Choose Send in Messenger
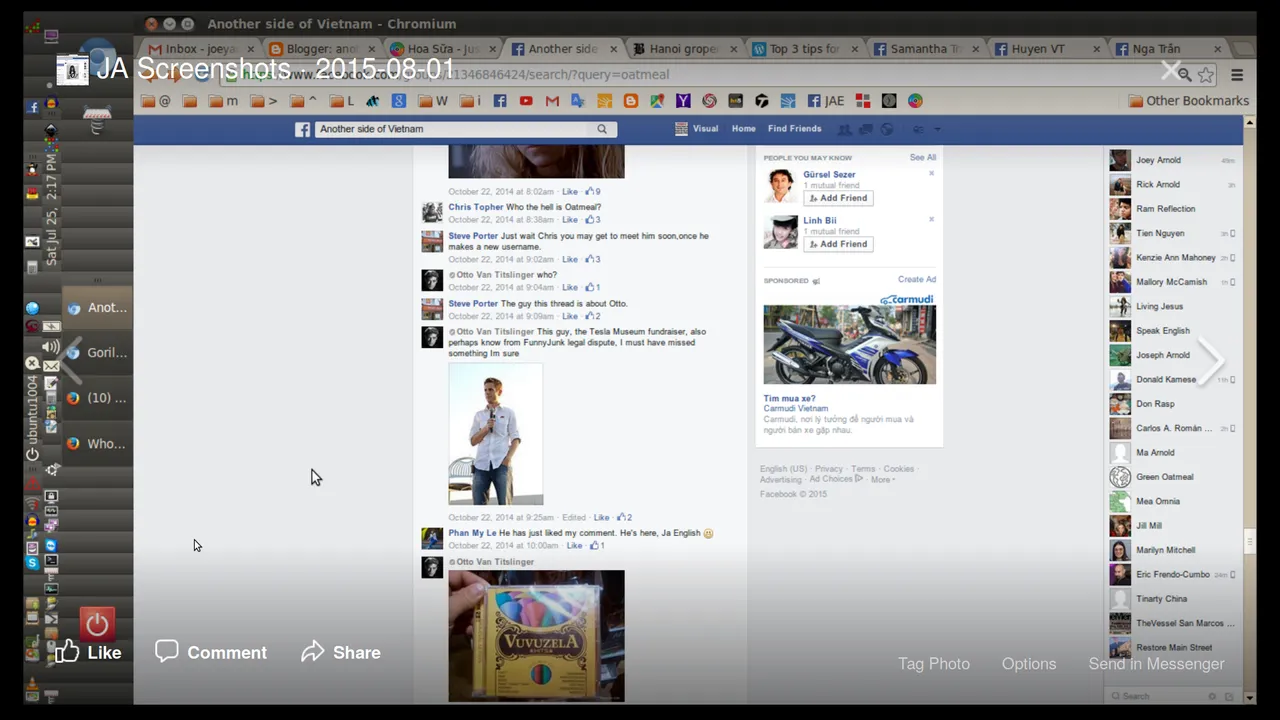Screen dimensions: 1280x720 pyautogui.click(x=1156, y=664)
